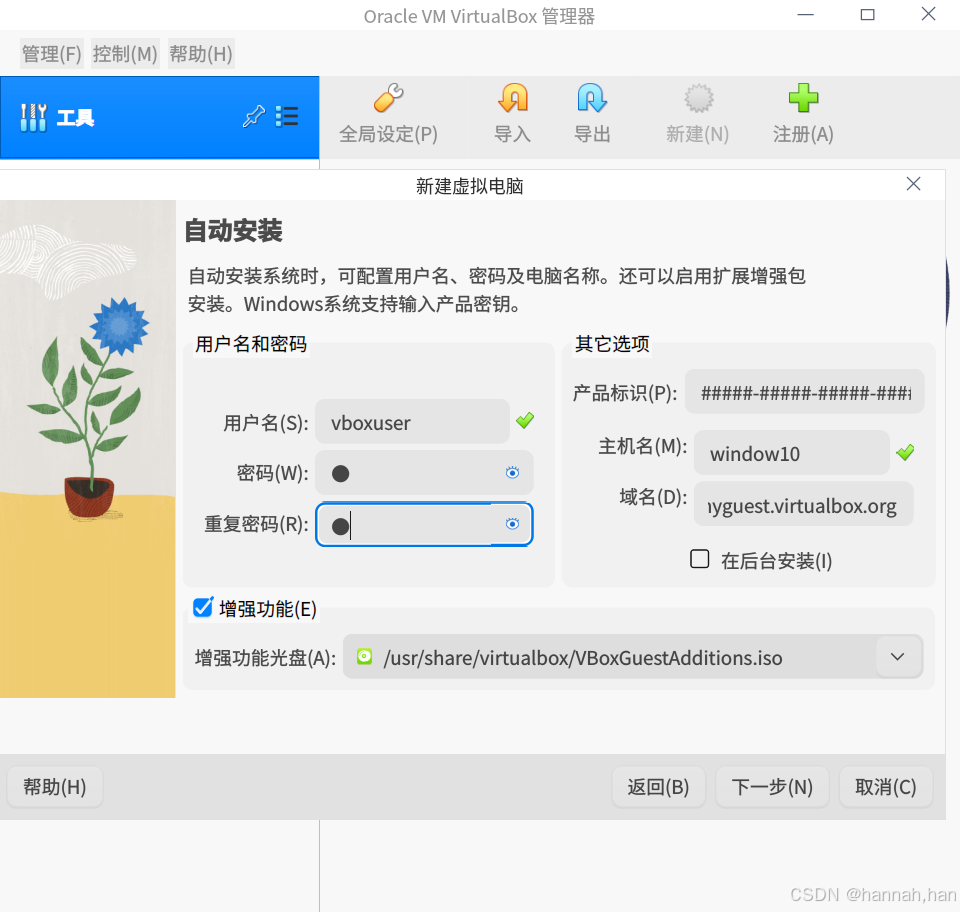The image size is (960, 912).
Task: Click the green plus Register icon
Action: click(x=803, y=98)
